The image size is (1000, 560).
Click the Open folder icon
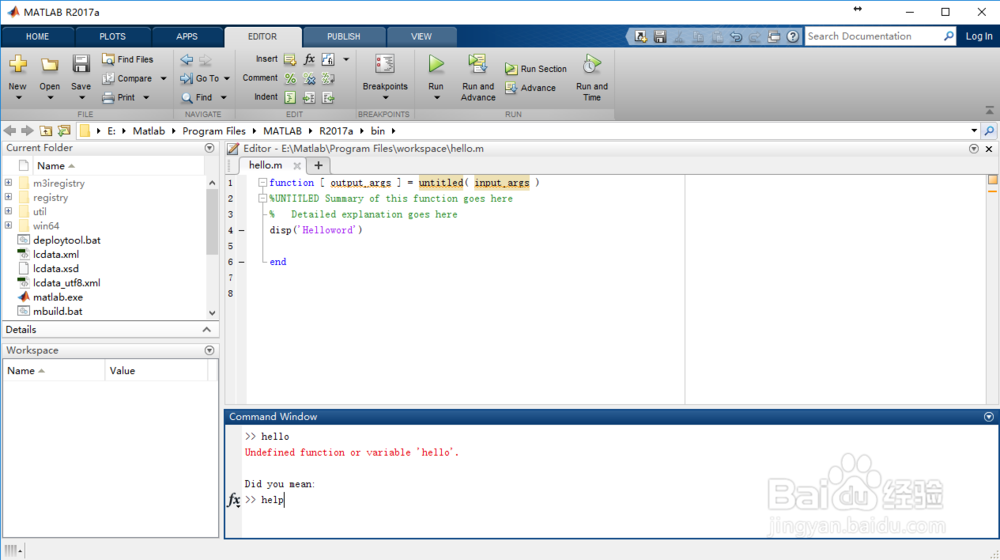coord(49,64)
